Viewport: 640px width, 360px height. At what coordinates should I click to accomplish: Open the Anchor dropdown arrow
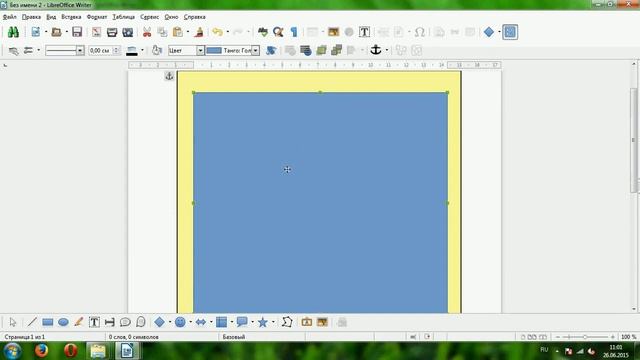tap(387, 50)
